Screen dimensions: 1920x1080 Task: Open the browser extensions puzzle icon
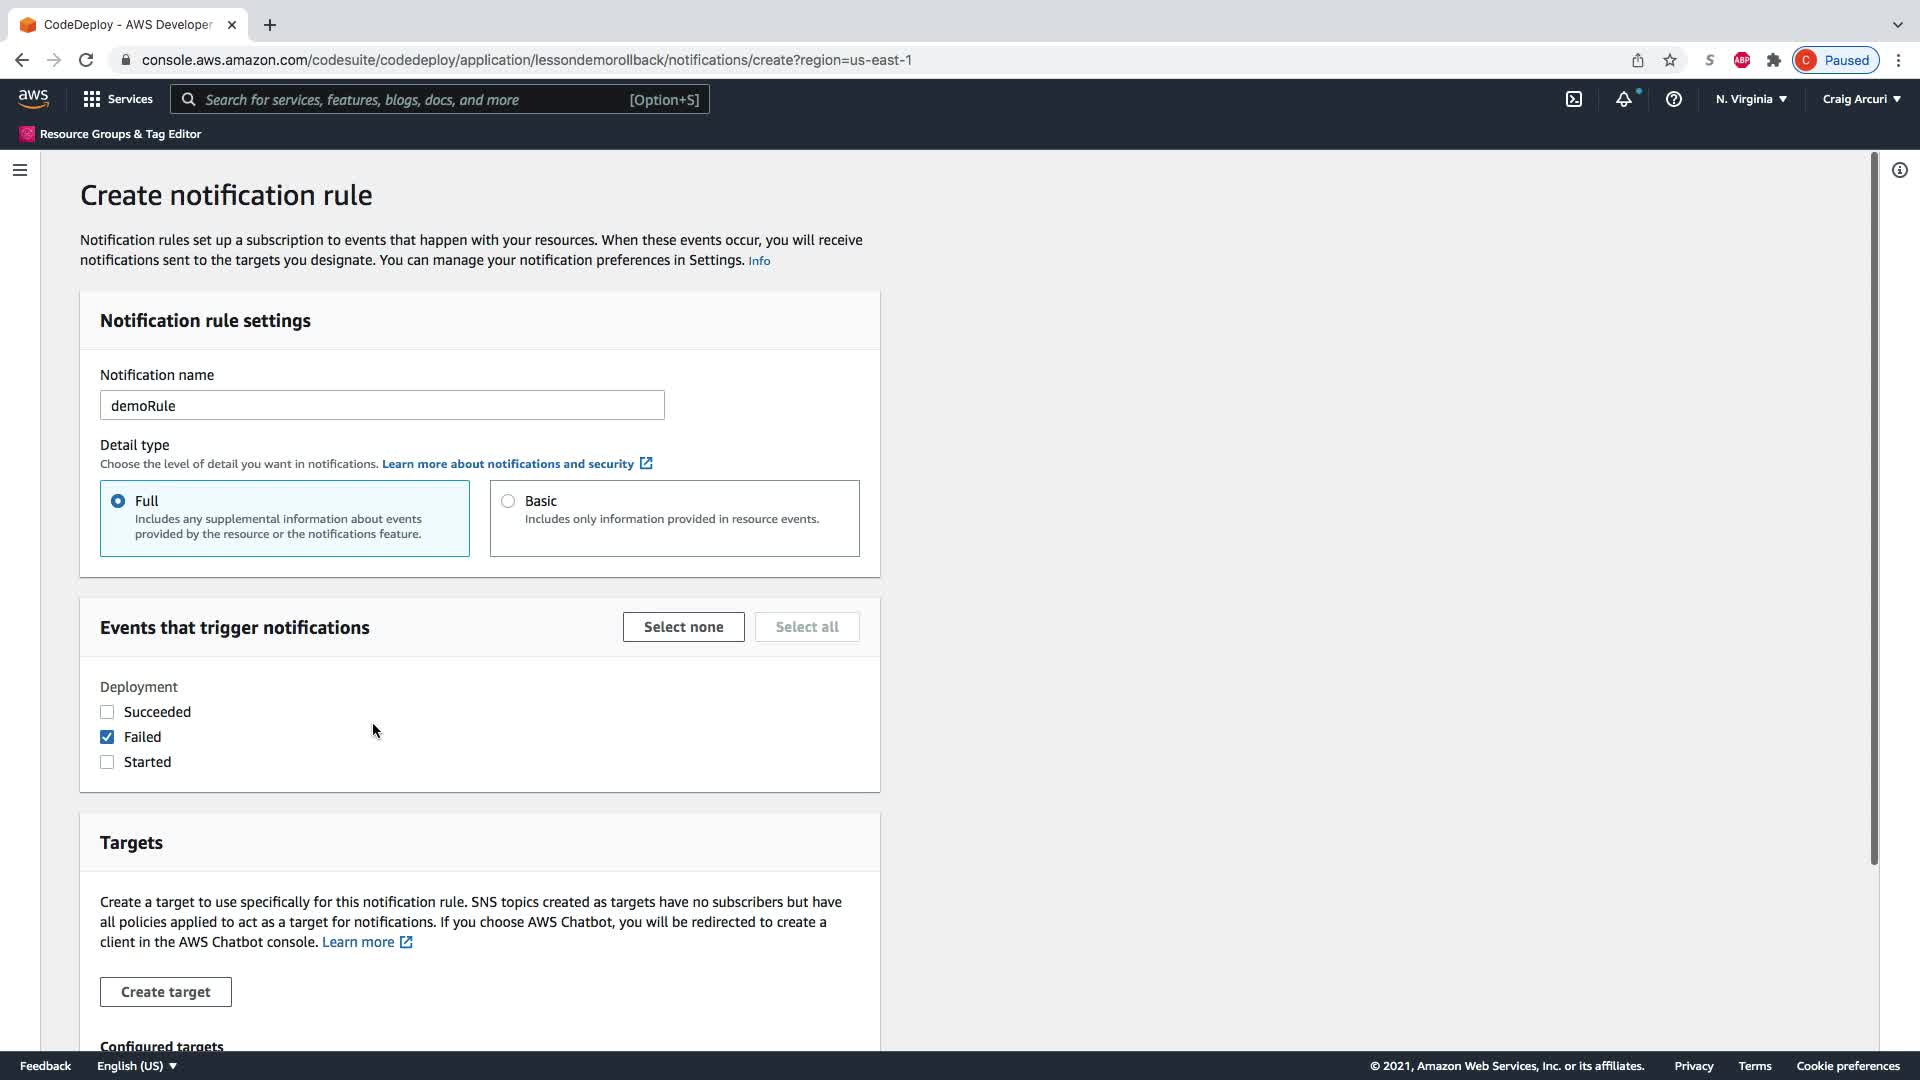[1774, 60]
